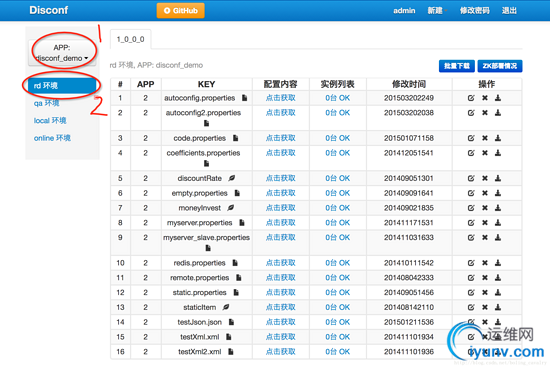Image resolution: width=550 pixels, height=368 pixels.
Task: Download the code.properties file
Action: point(498,138)
